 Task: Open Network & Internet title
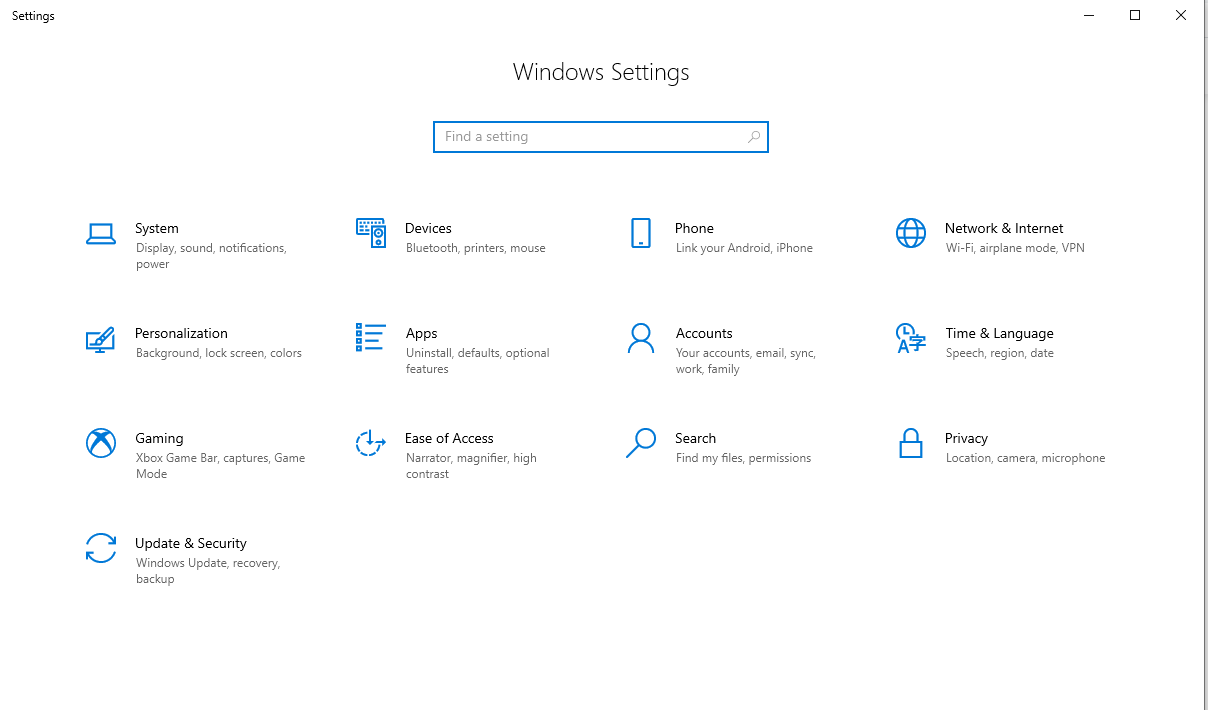[x=1004, y=228]
